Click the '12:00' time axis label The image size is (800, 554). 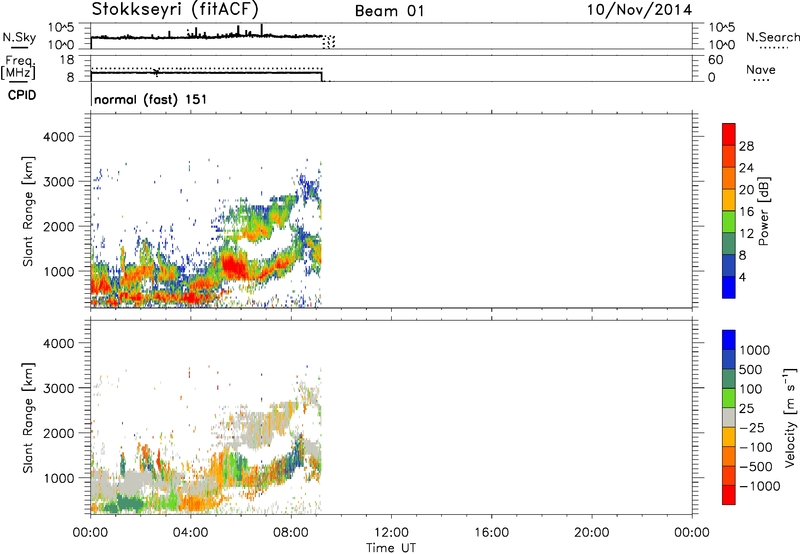391,533
